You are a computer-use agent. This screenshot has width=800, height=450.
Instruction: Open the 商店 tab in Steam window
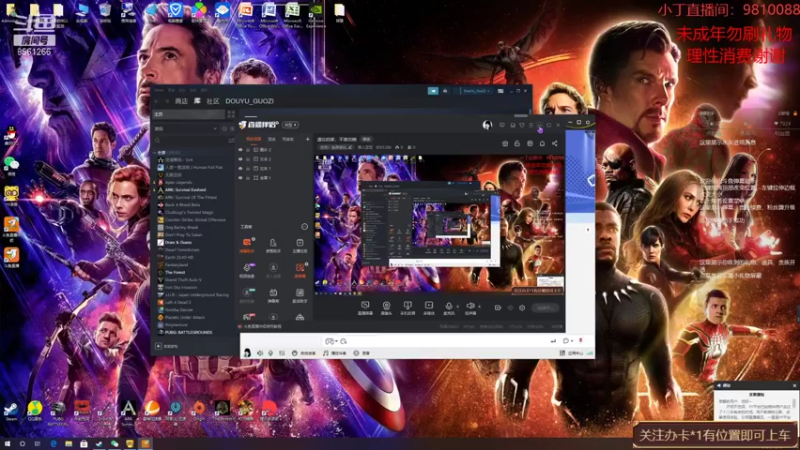[x=181, y=101]
